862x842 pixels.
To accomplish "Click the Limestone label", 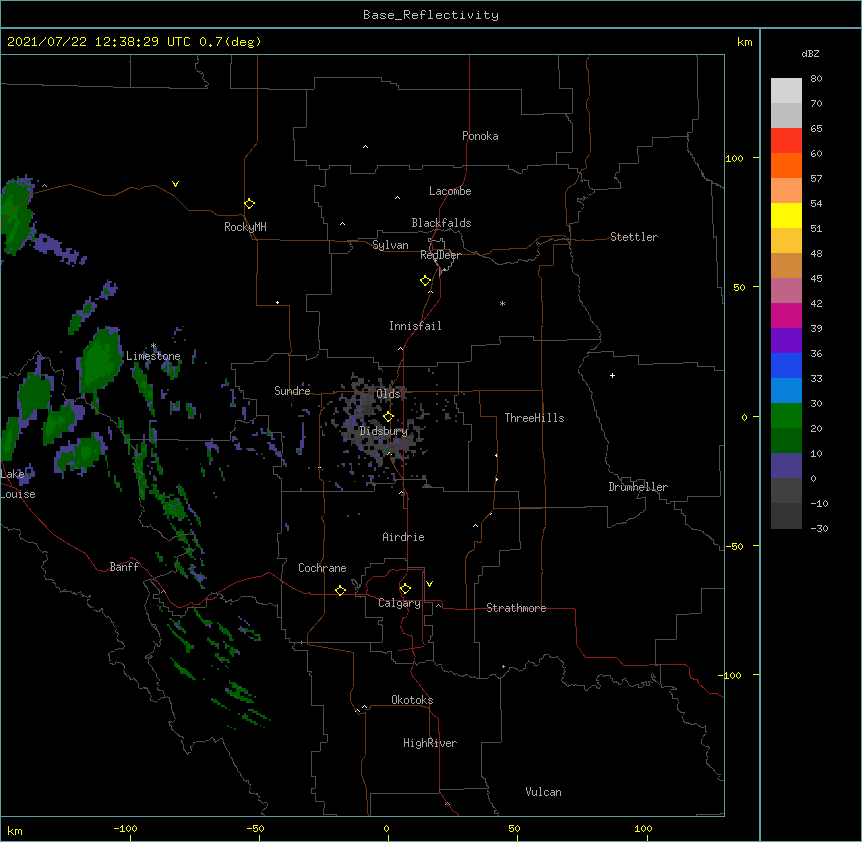I will pyautogui.click(x=153, y=356).
